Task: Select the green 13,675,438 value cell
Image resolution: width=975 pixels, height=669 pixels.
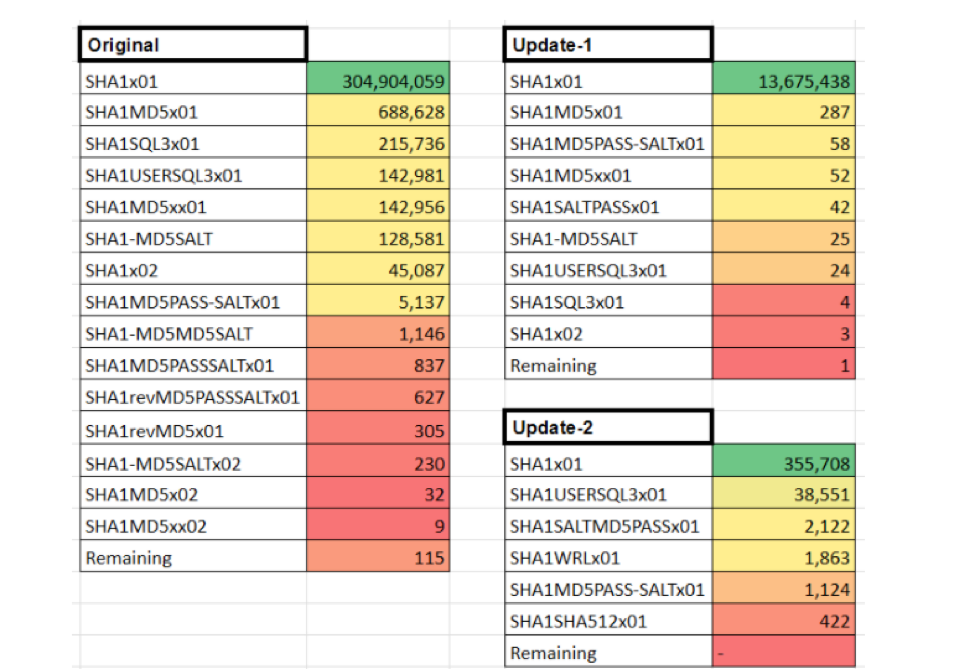Action: pos(784,81)
